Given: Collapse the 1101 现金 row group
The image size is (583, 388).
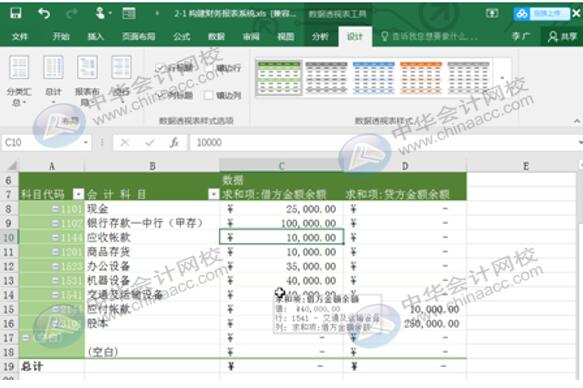Looking at the screenshot, I should coord(55,209).
